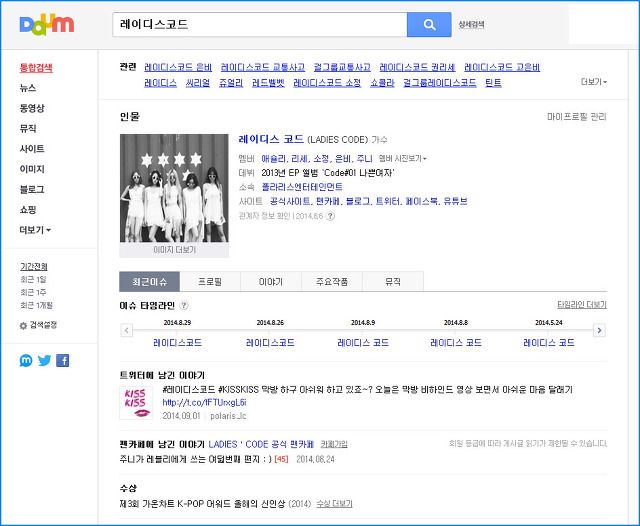
Task: Click the question mark next to 2014.8.6
Action: pyautogui.click(x=331, y=216)
